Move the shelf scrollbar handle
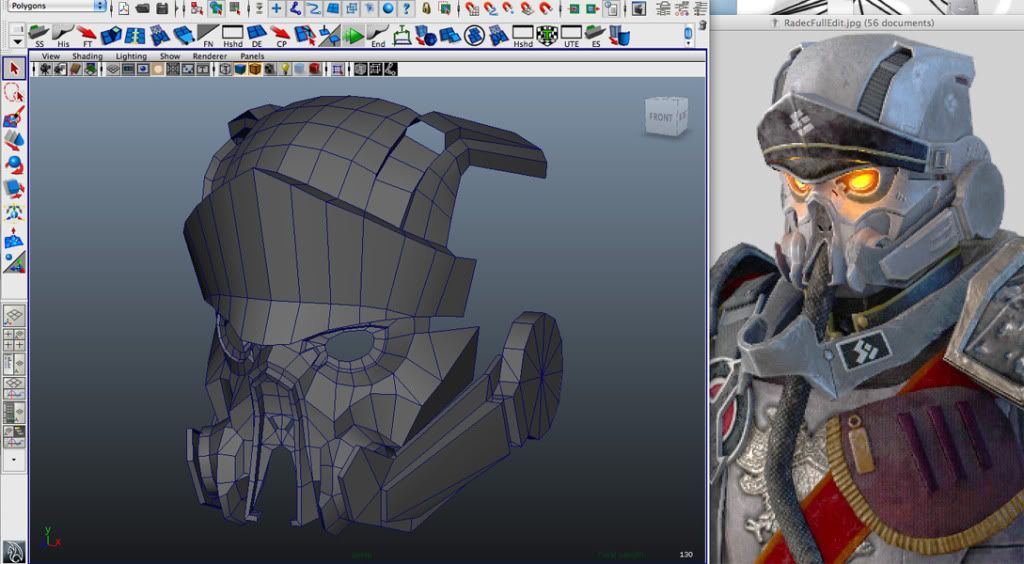Viewport: 1024px width, 564px height. click(x=688, y=33)
